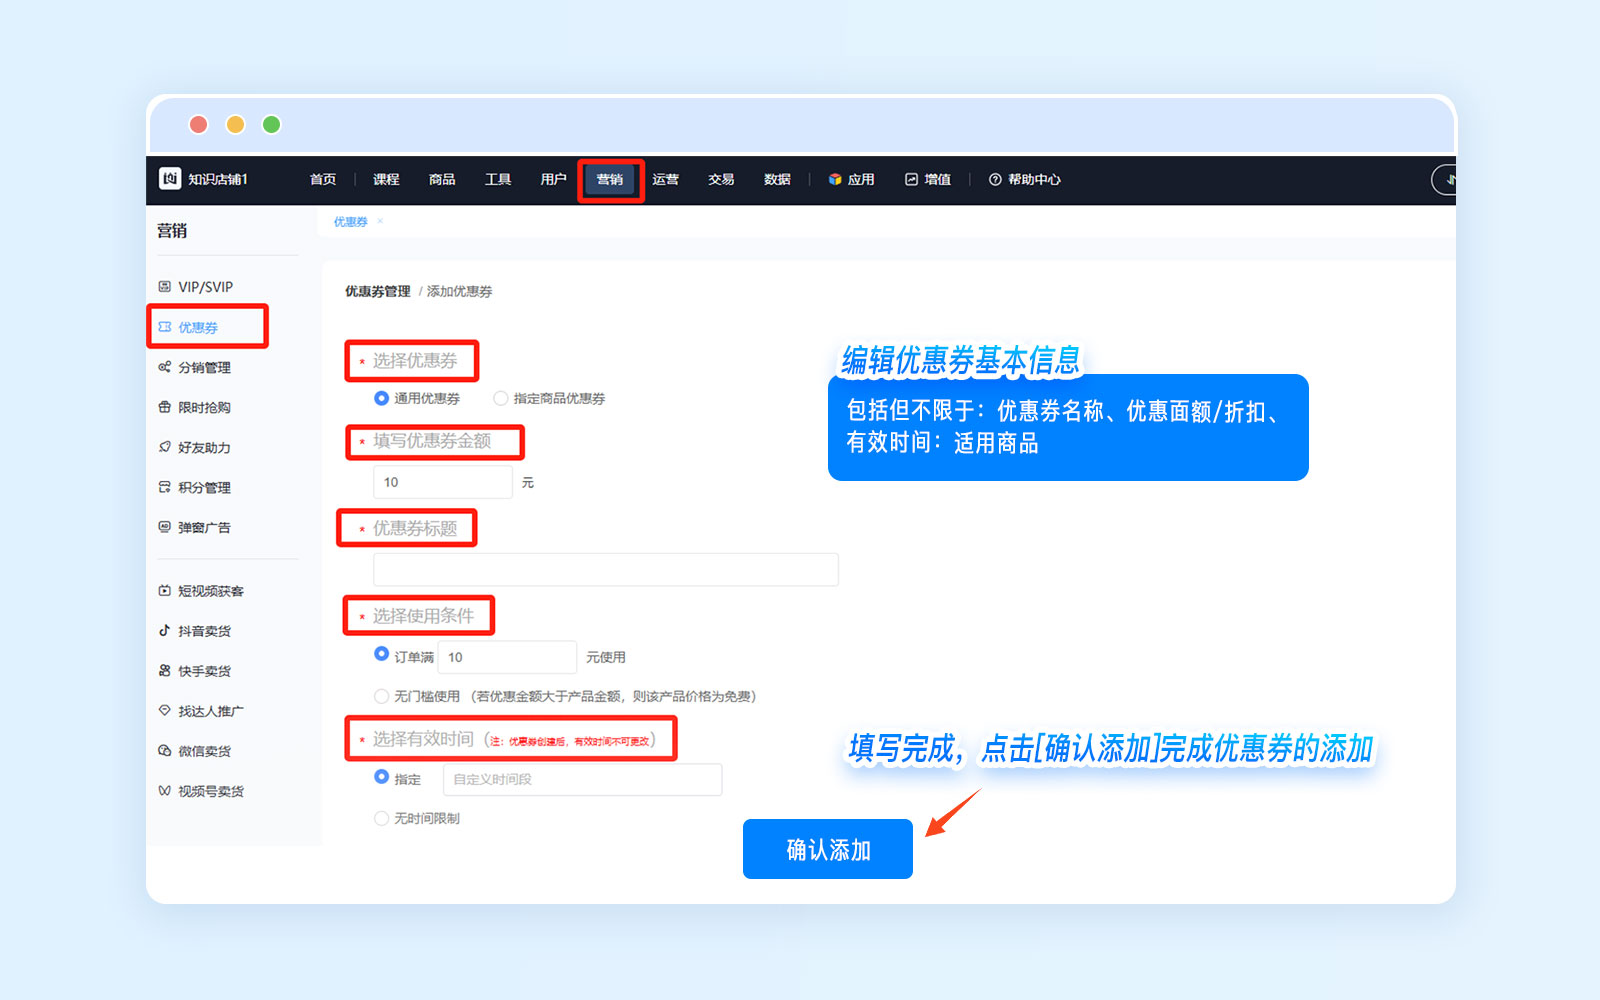1600x1000 pixels.
Task: Open 课程 menu in top navigation
Action: (386, 179)
